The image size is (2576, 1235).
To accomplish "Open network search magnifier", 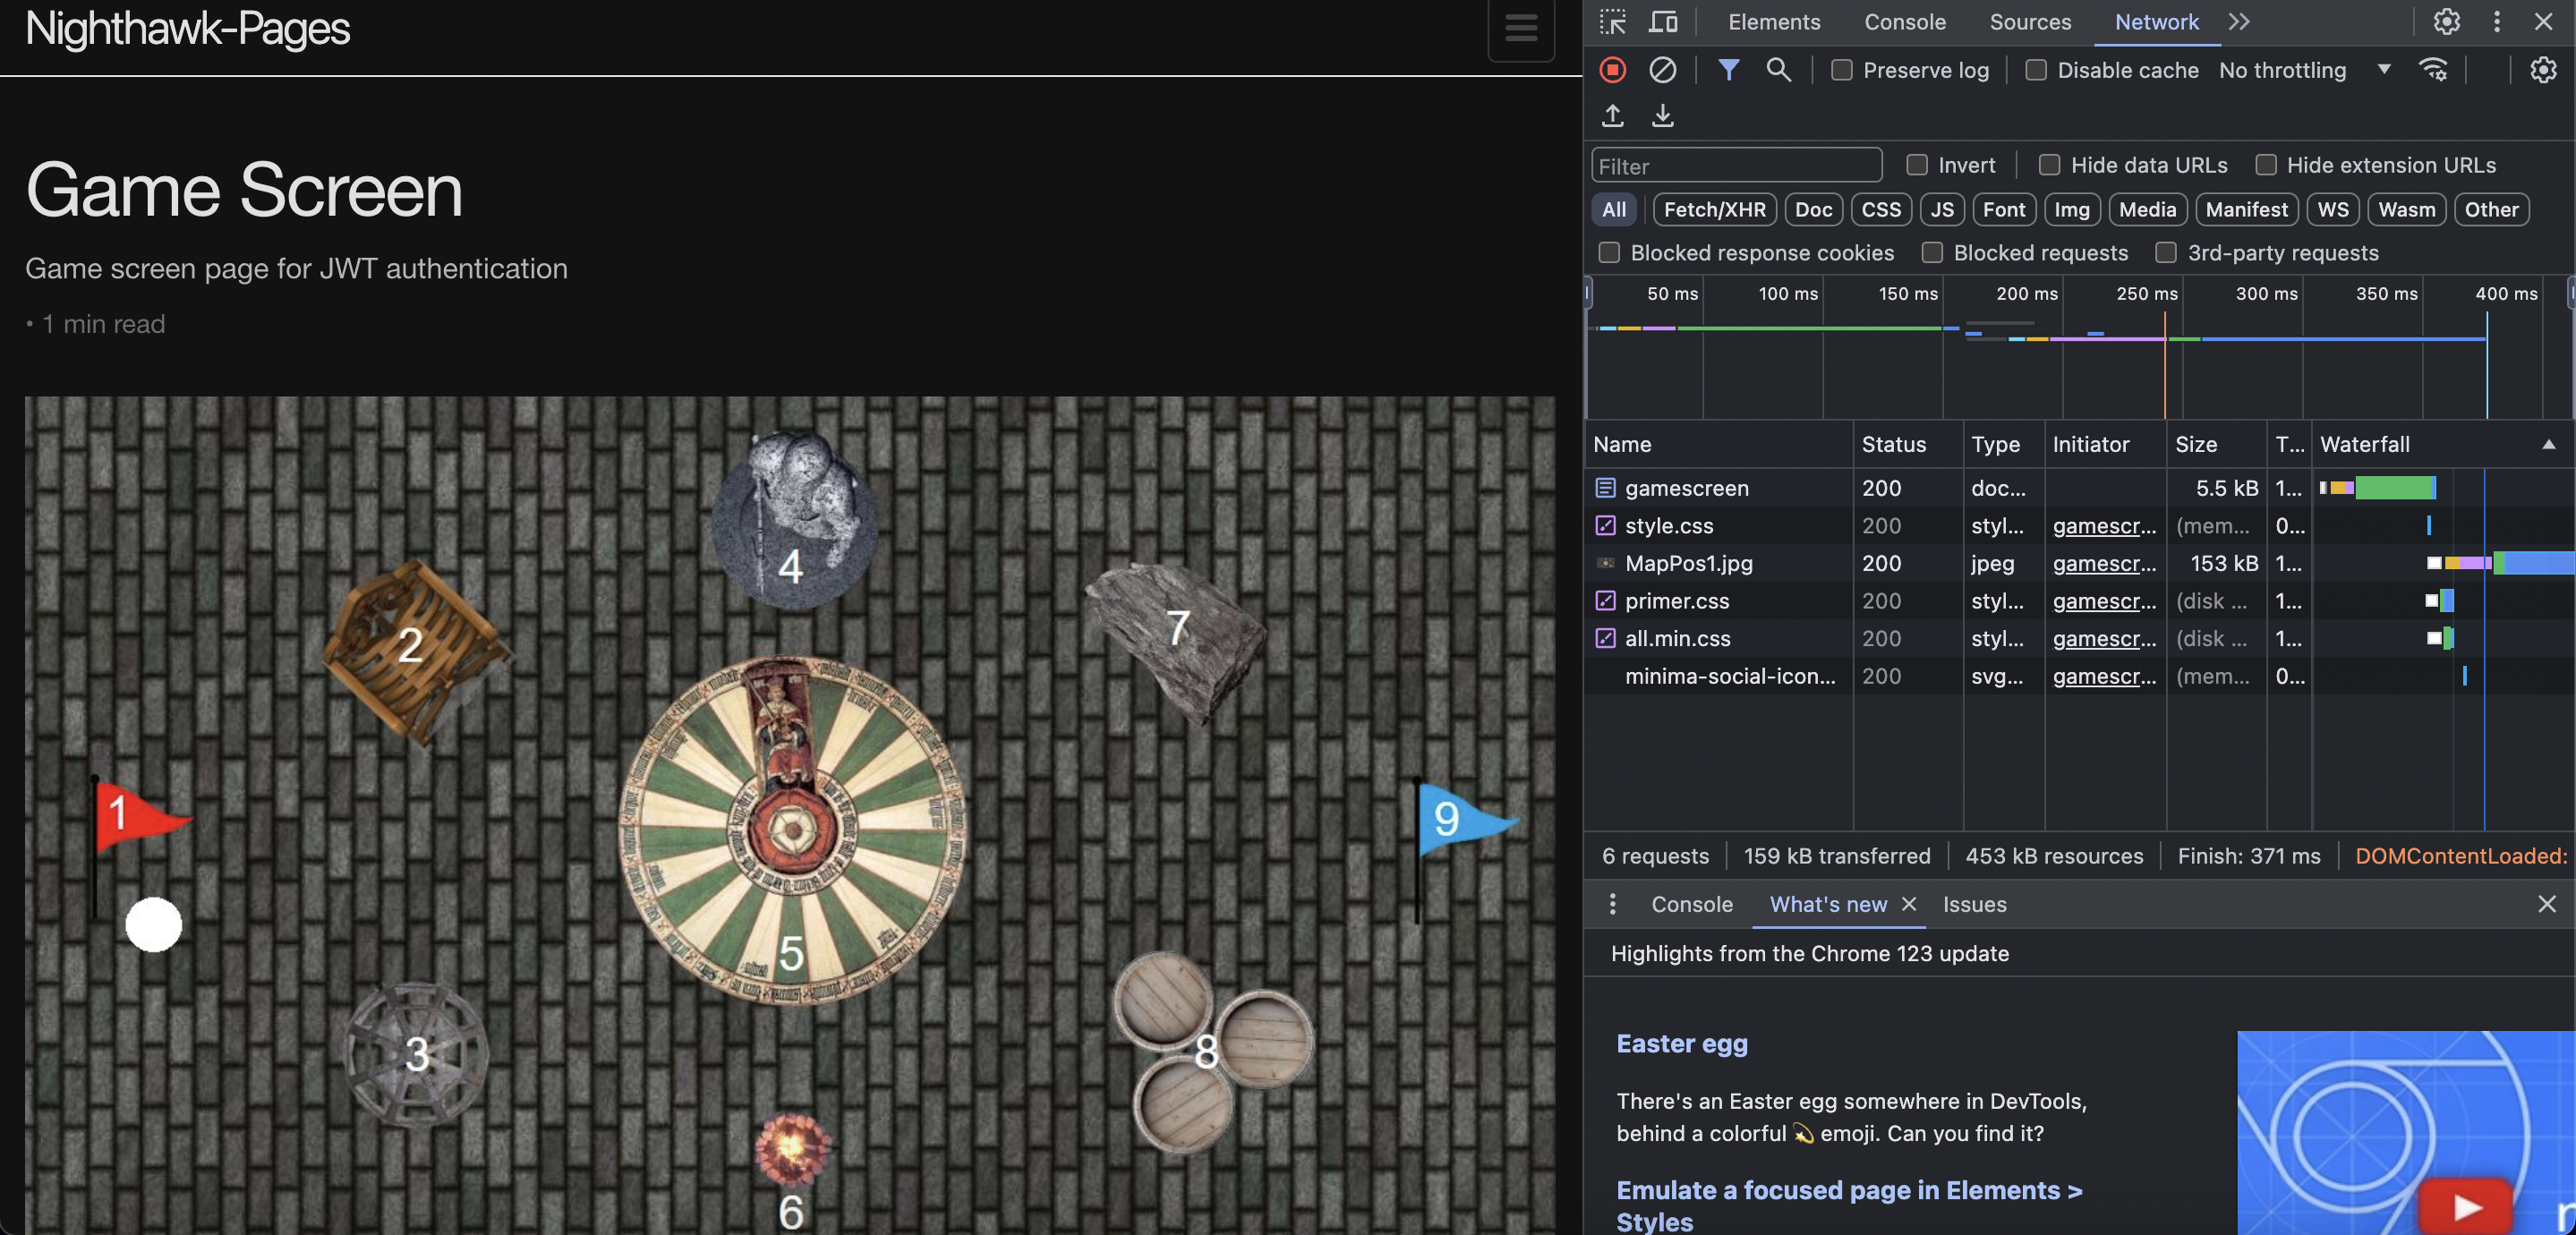I will 1778,70.
